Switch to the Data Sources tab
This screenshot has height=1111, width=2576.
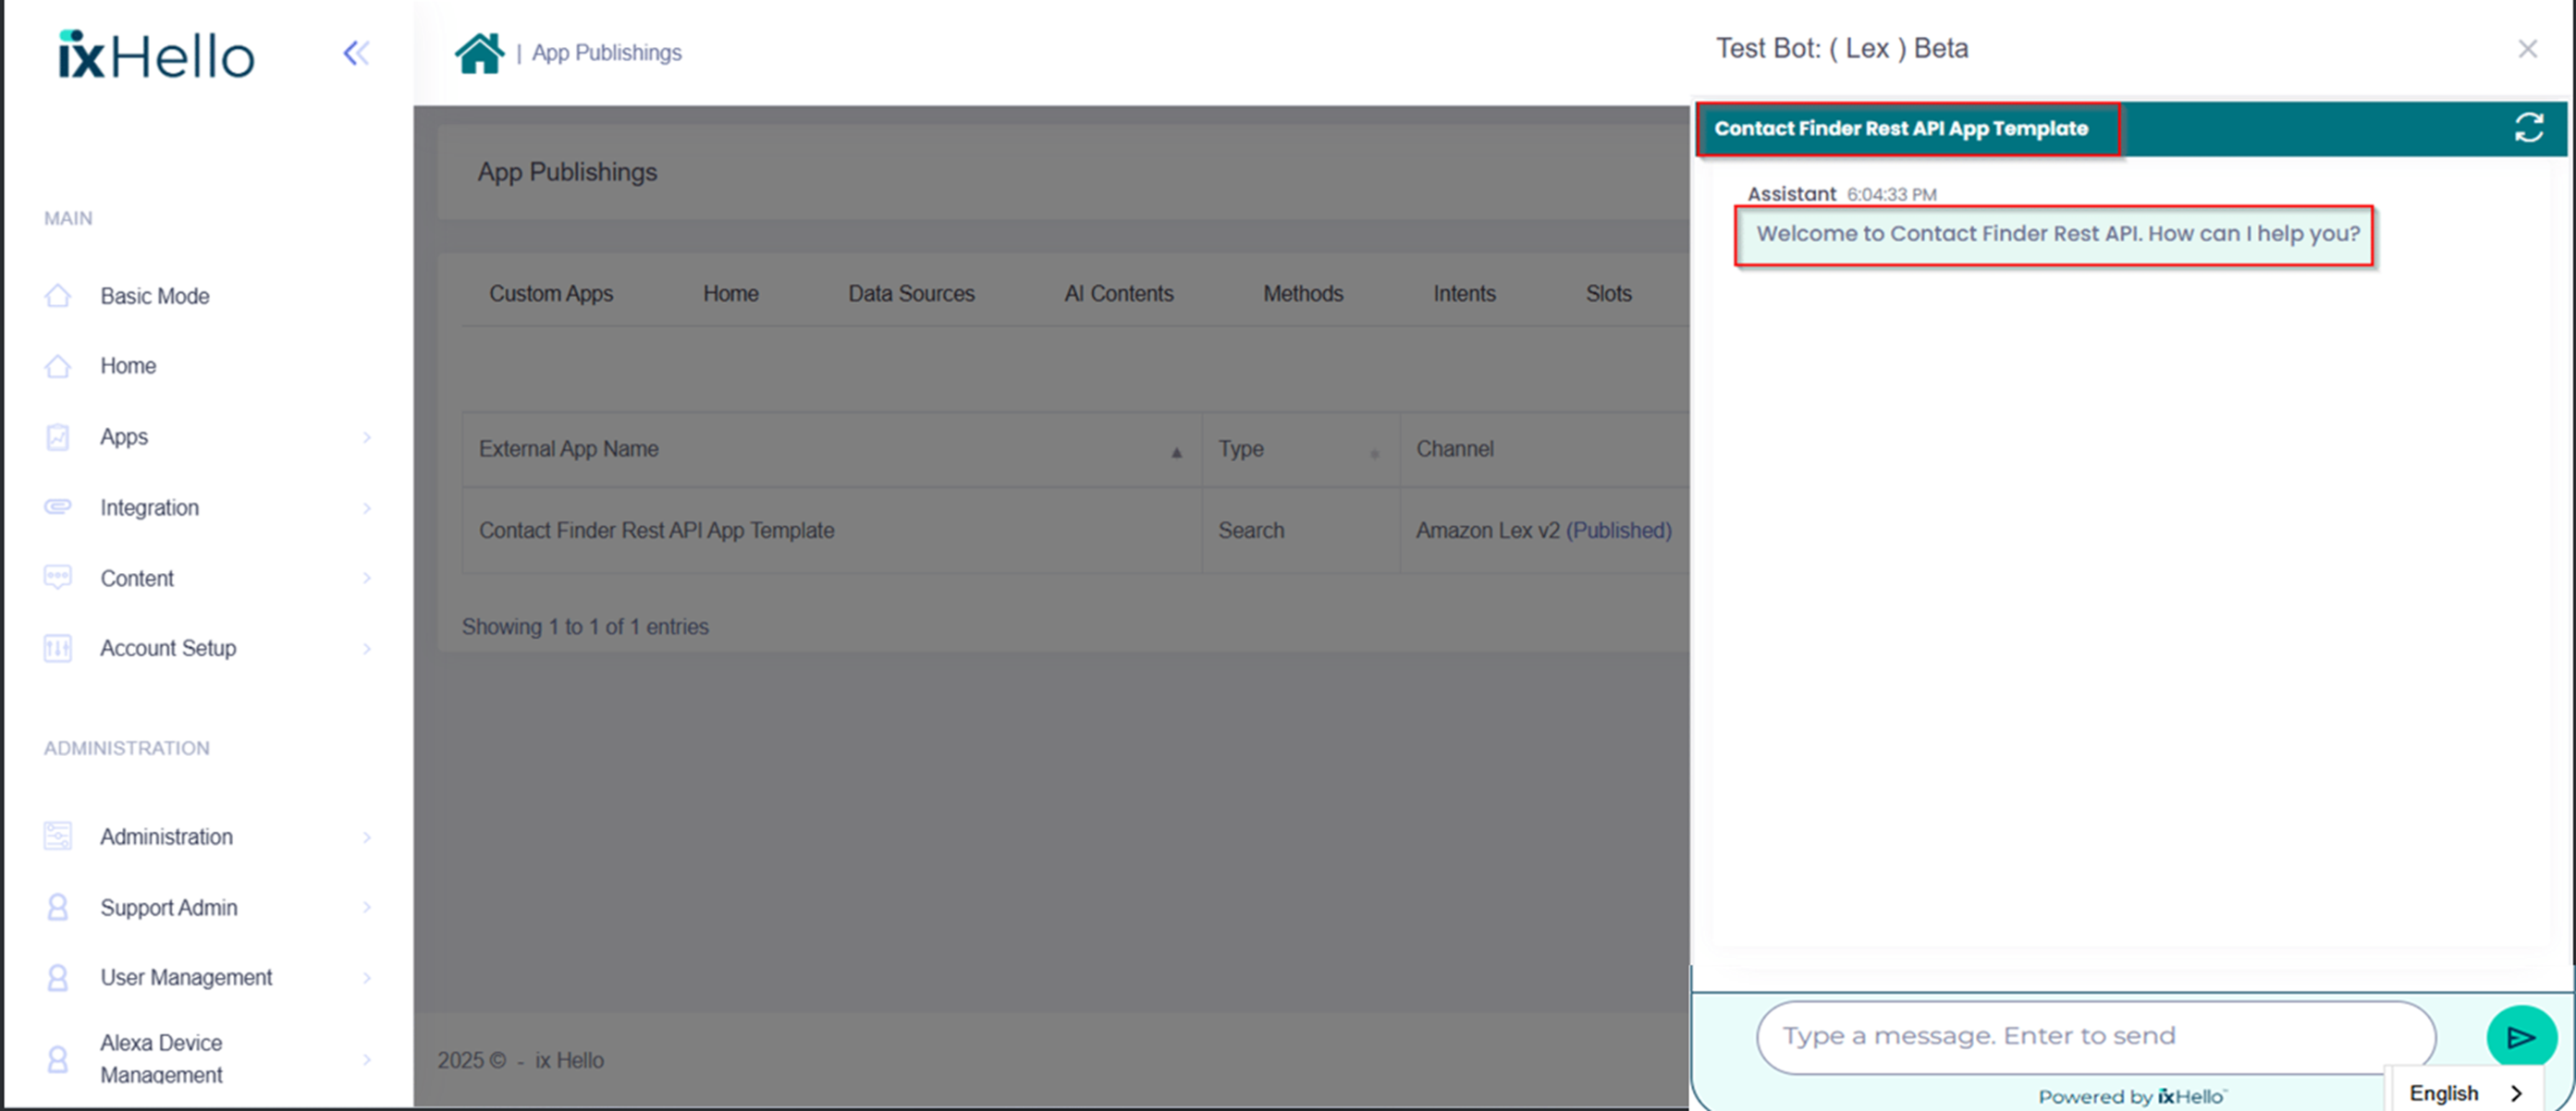(x=911, y=293)
